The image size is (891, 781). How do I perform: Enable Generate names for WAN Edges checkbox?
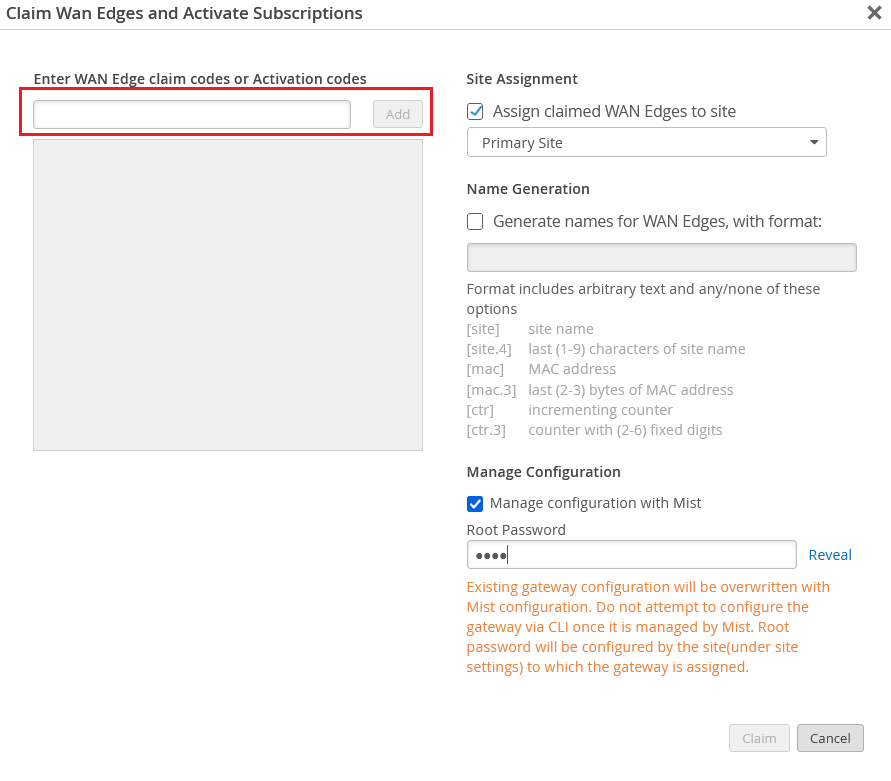(476, 221)
